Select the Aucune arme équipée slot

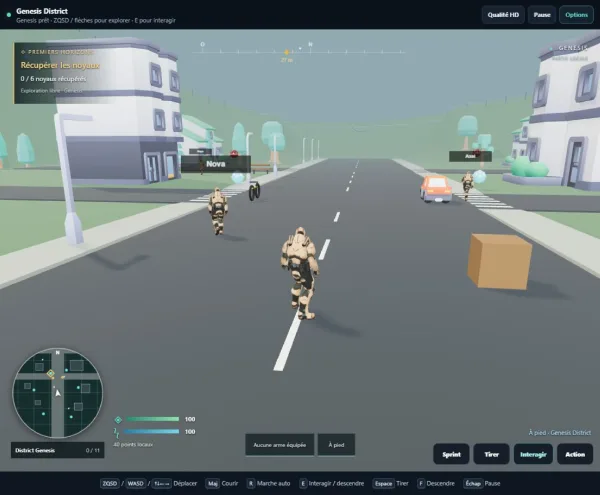click(x=280, y=445)
